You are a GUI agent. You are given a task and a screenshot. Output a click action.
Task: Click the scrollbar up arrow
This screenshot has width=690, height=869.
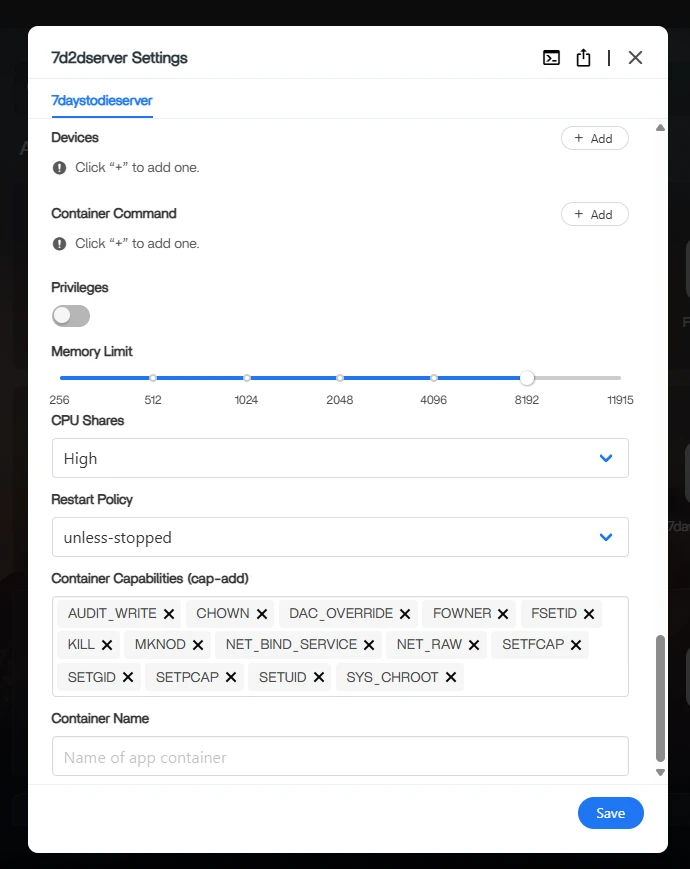click(660, 128)
